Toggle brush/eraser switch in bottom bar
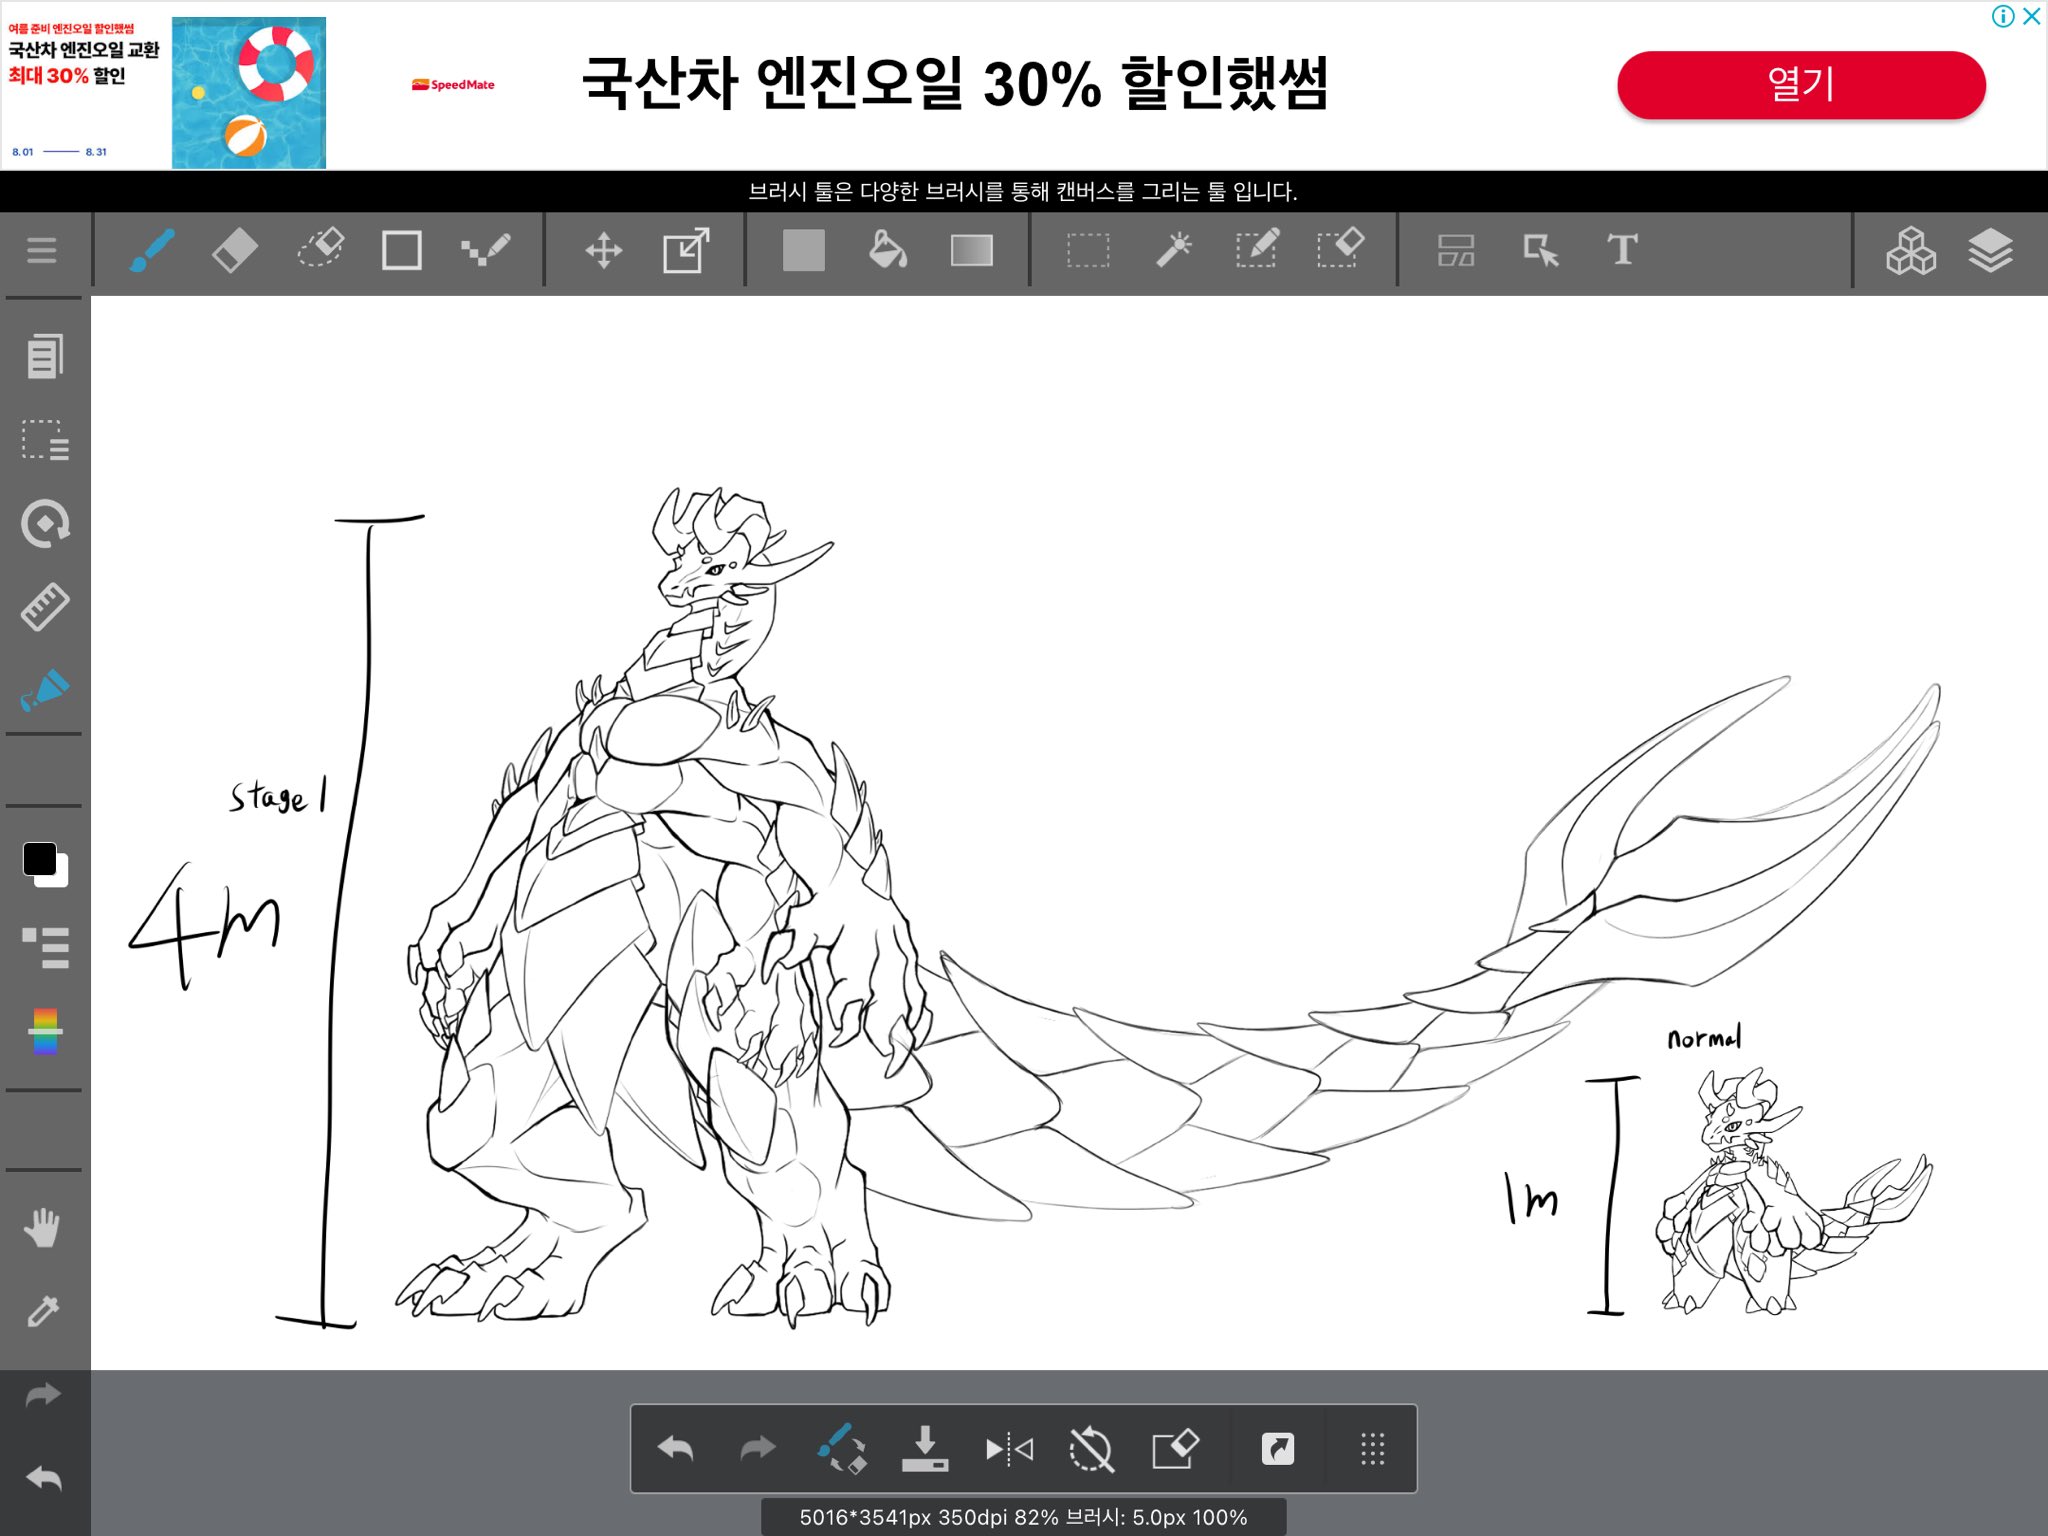 (841, 1449)
